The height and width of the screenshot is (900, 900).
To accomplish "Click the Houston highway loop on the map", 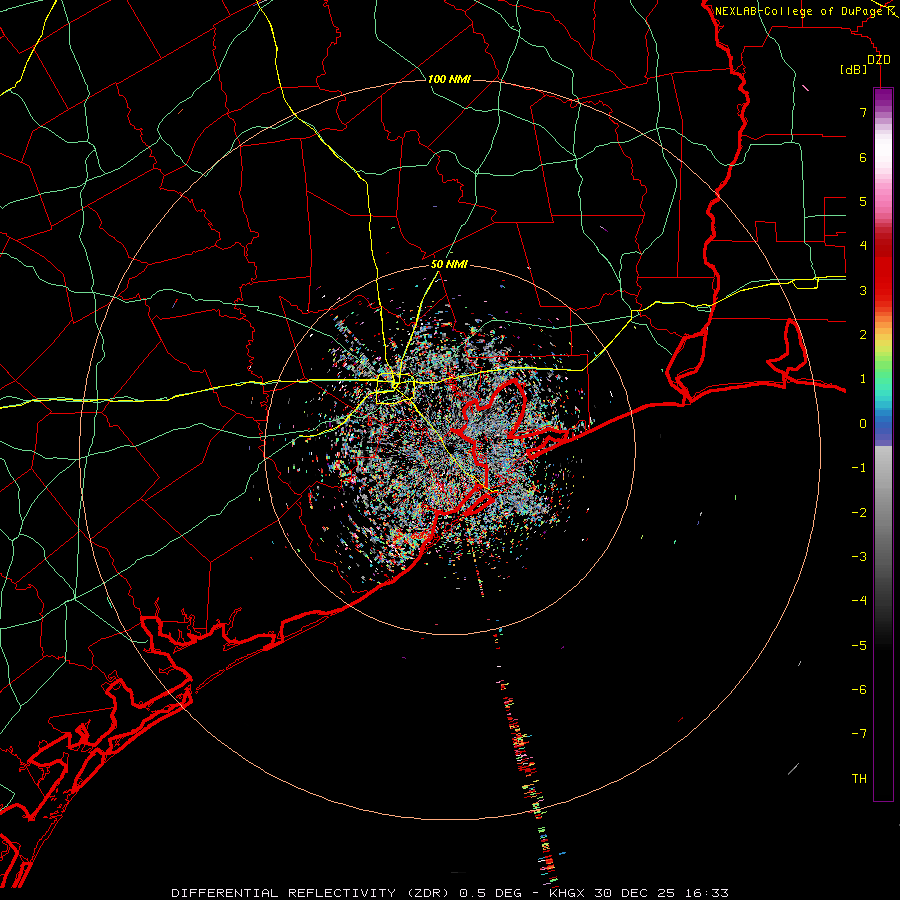I will (x=395, y=389).
